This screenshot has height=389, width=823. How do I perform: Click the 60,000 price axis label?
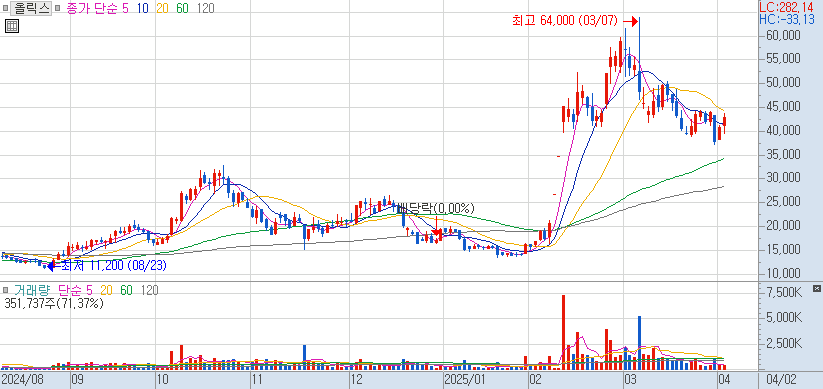click(x=783, y=35)
